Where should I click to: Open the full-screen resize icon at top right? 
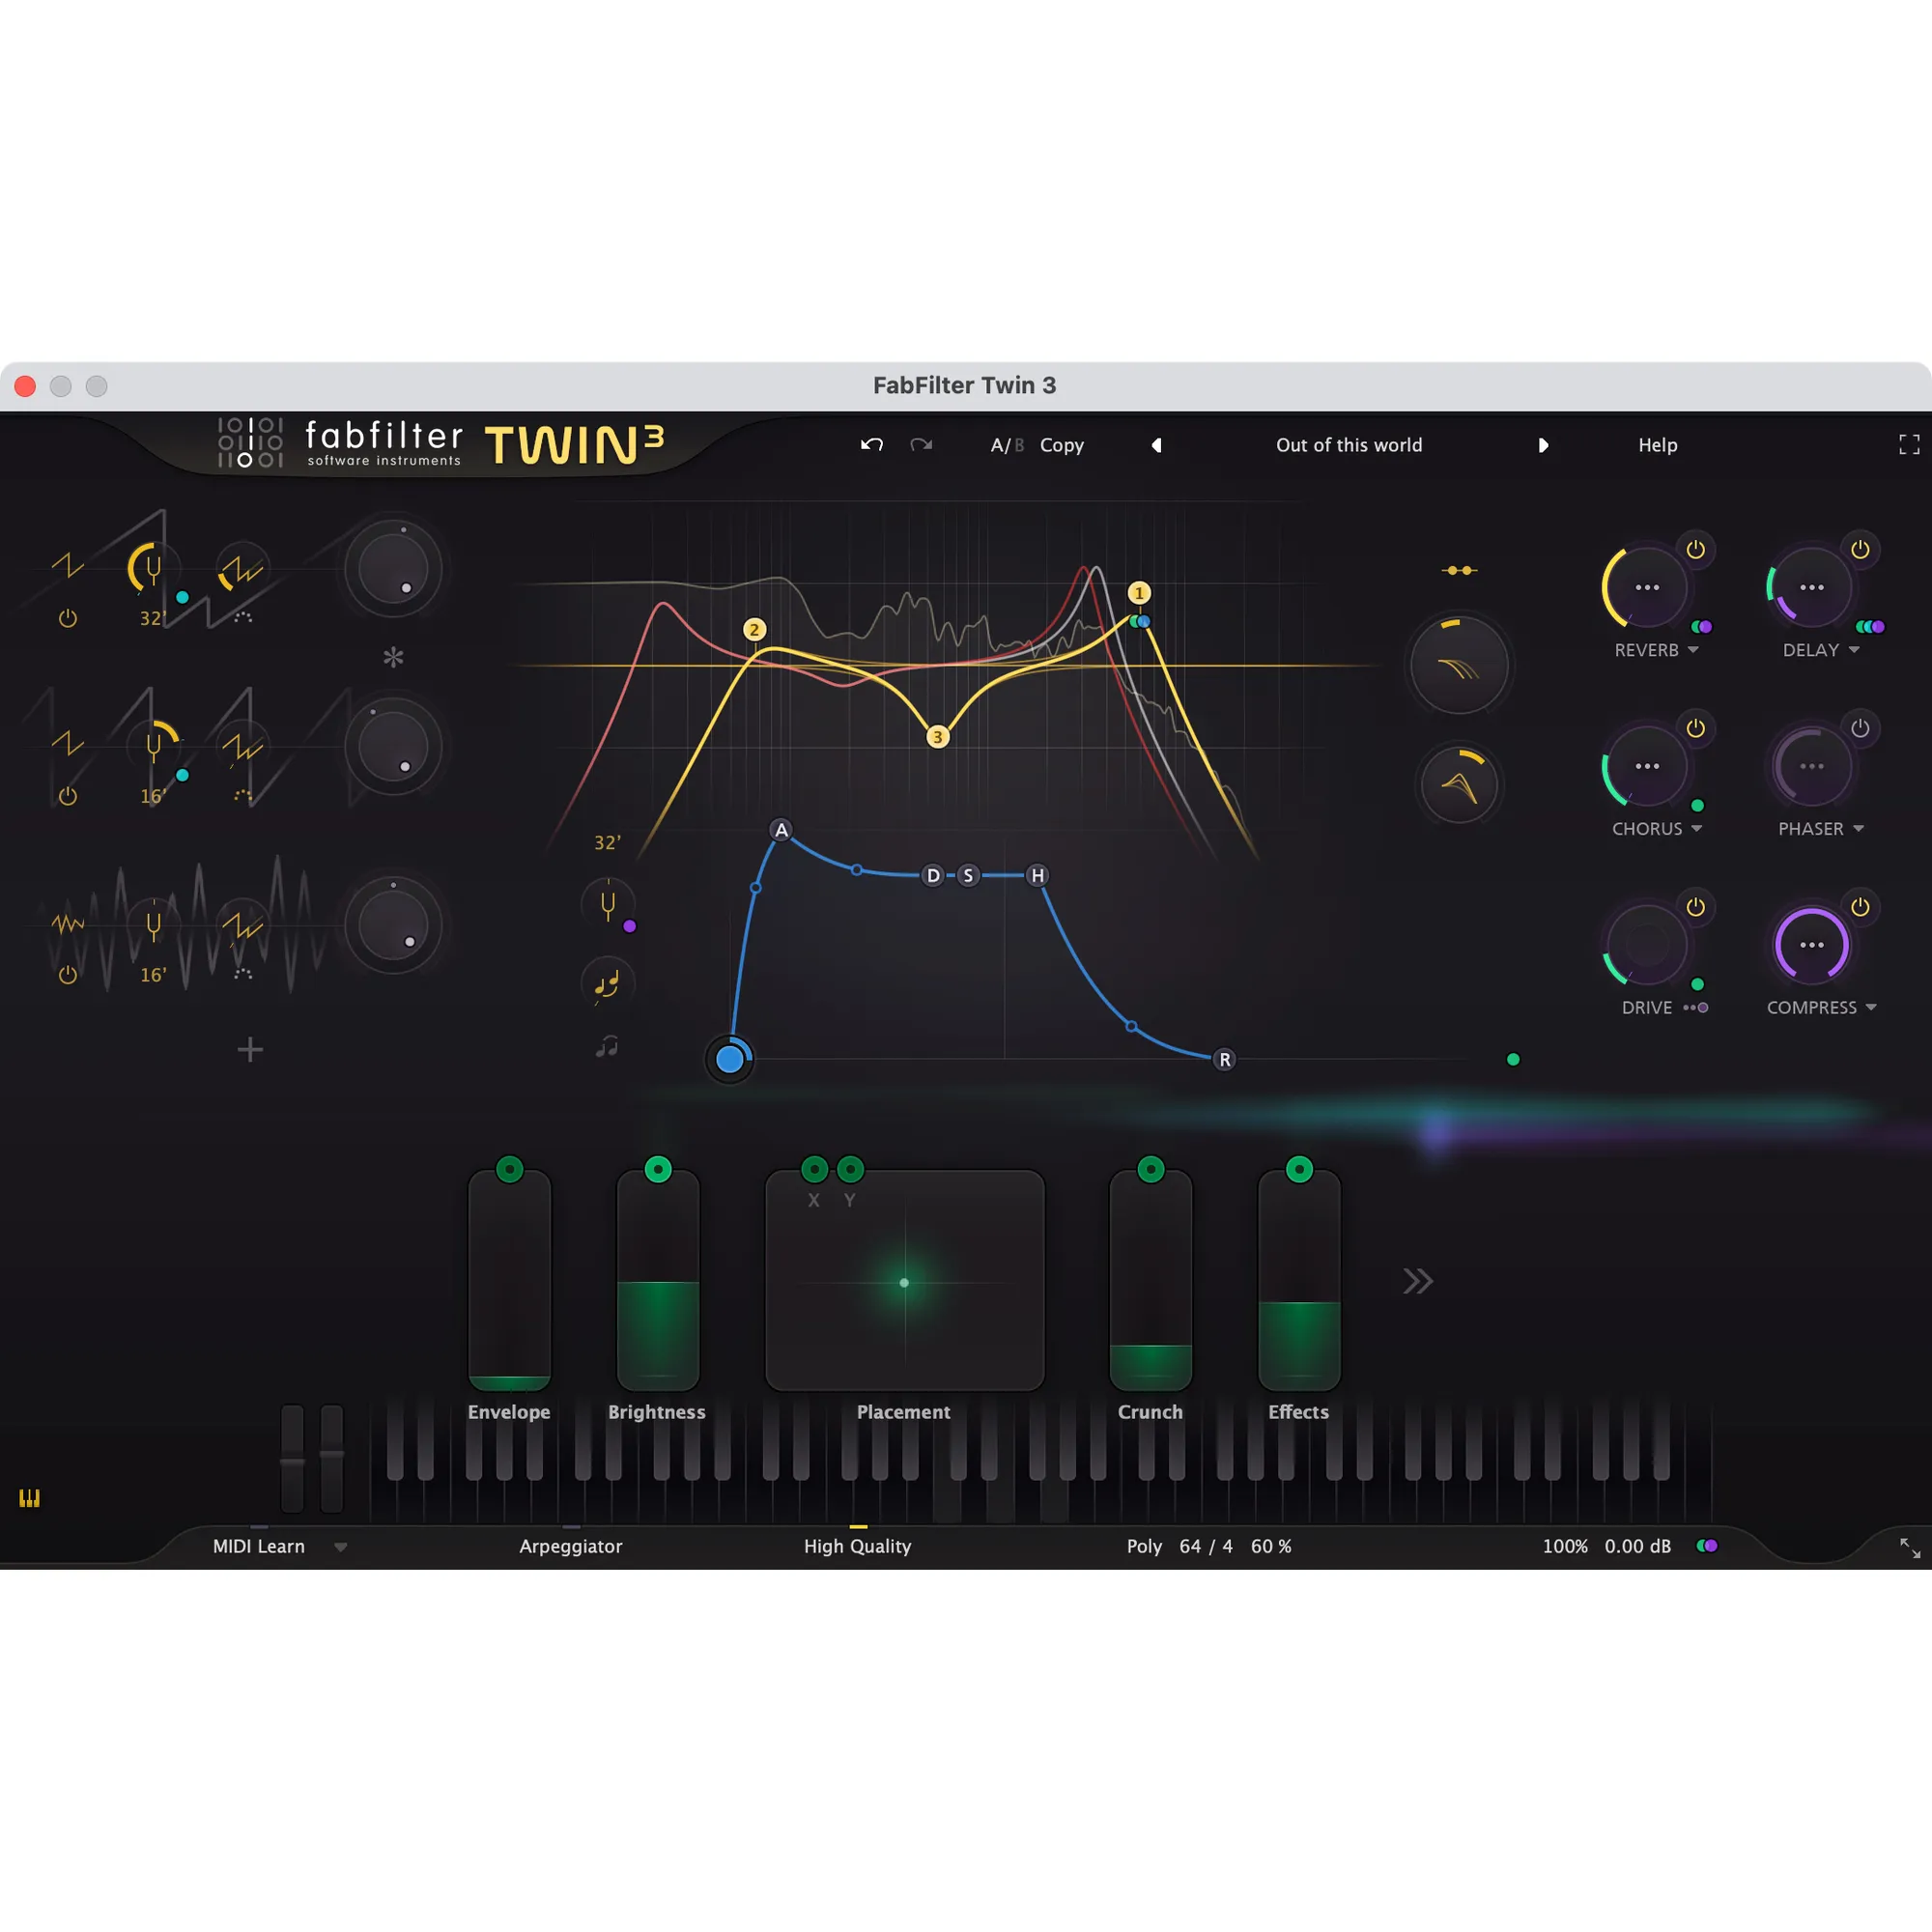1908,445
